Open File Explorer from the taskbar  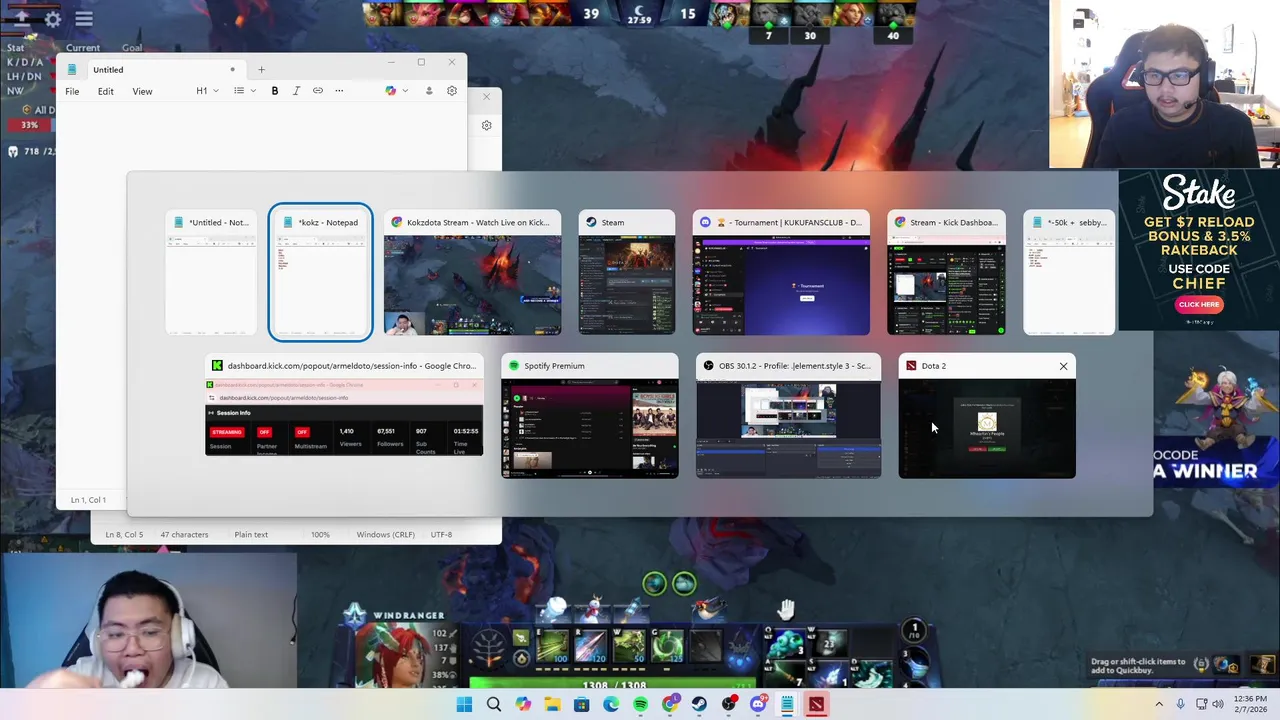(552, 704)
